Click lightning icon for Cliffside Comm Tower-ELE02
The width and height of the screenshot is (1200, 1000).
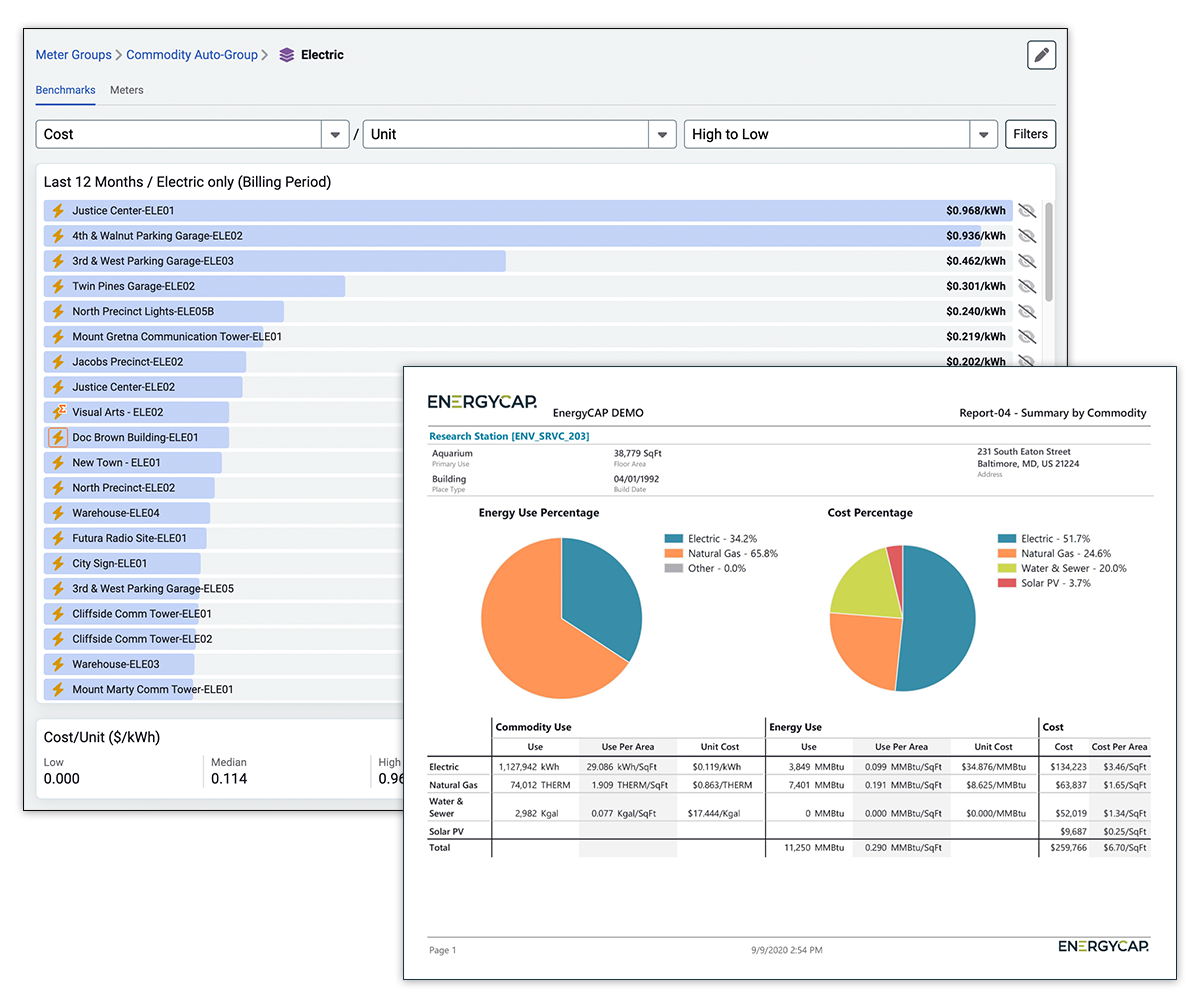click(x=58, y=639)
